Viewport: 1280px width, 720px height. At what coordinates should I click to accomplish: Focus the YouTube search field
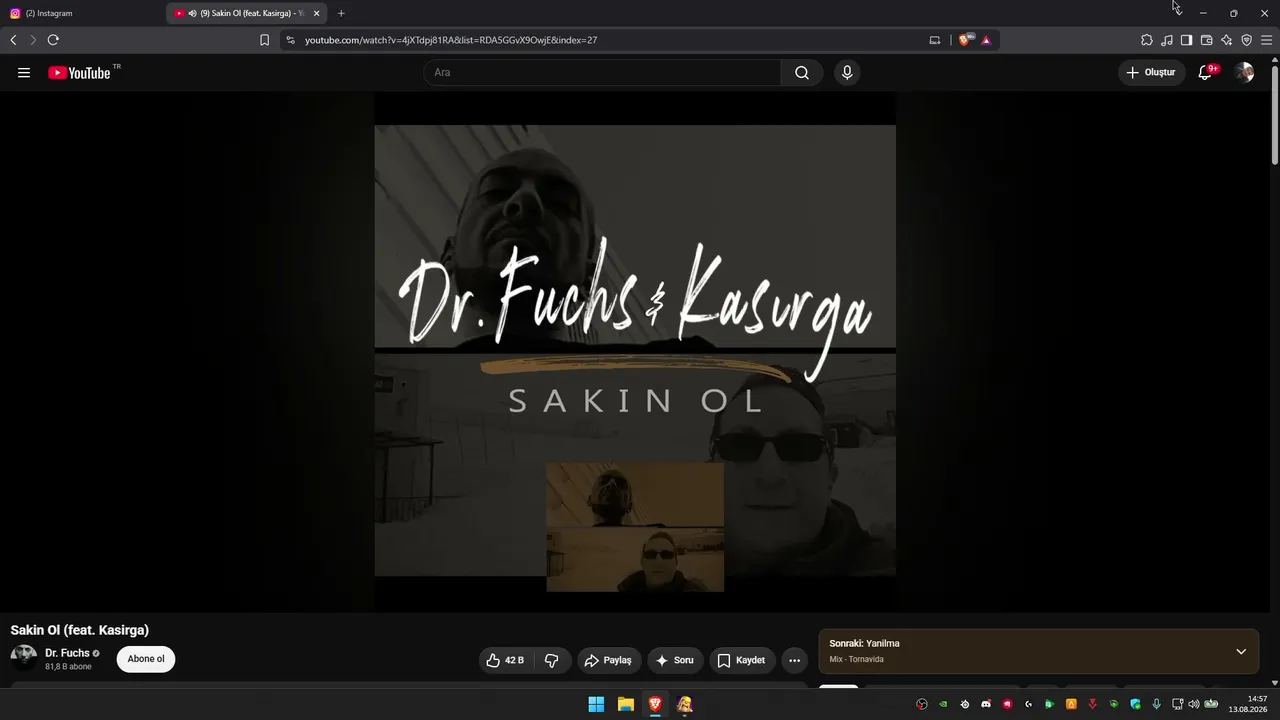pyautogui.click(x=602, y=73)
